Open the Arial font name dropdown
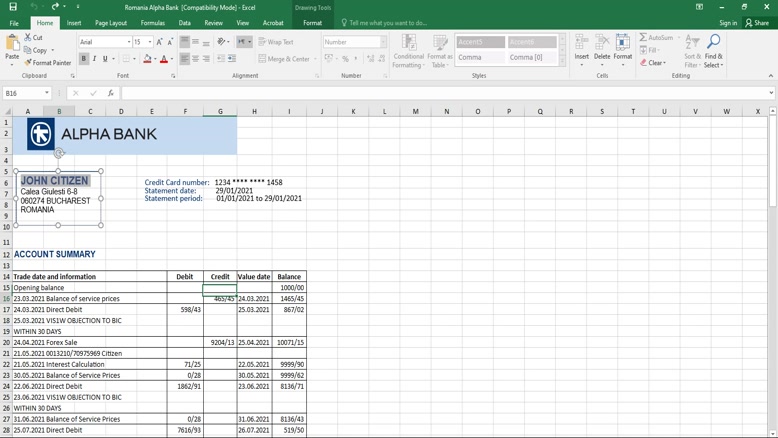Image resolution: width=778 pixels, height=438 pixels. 129,42
